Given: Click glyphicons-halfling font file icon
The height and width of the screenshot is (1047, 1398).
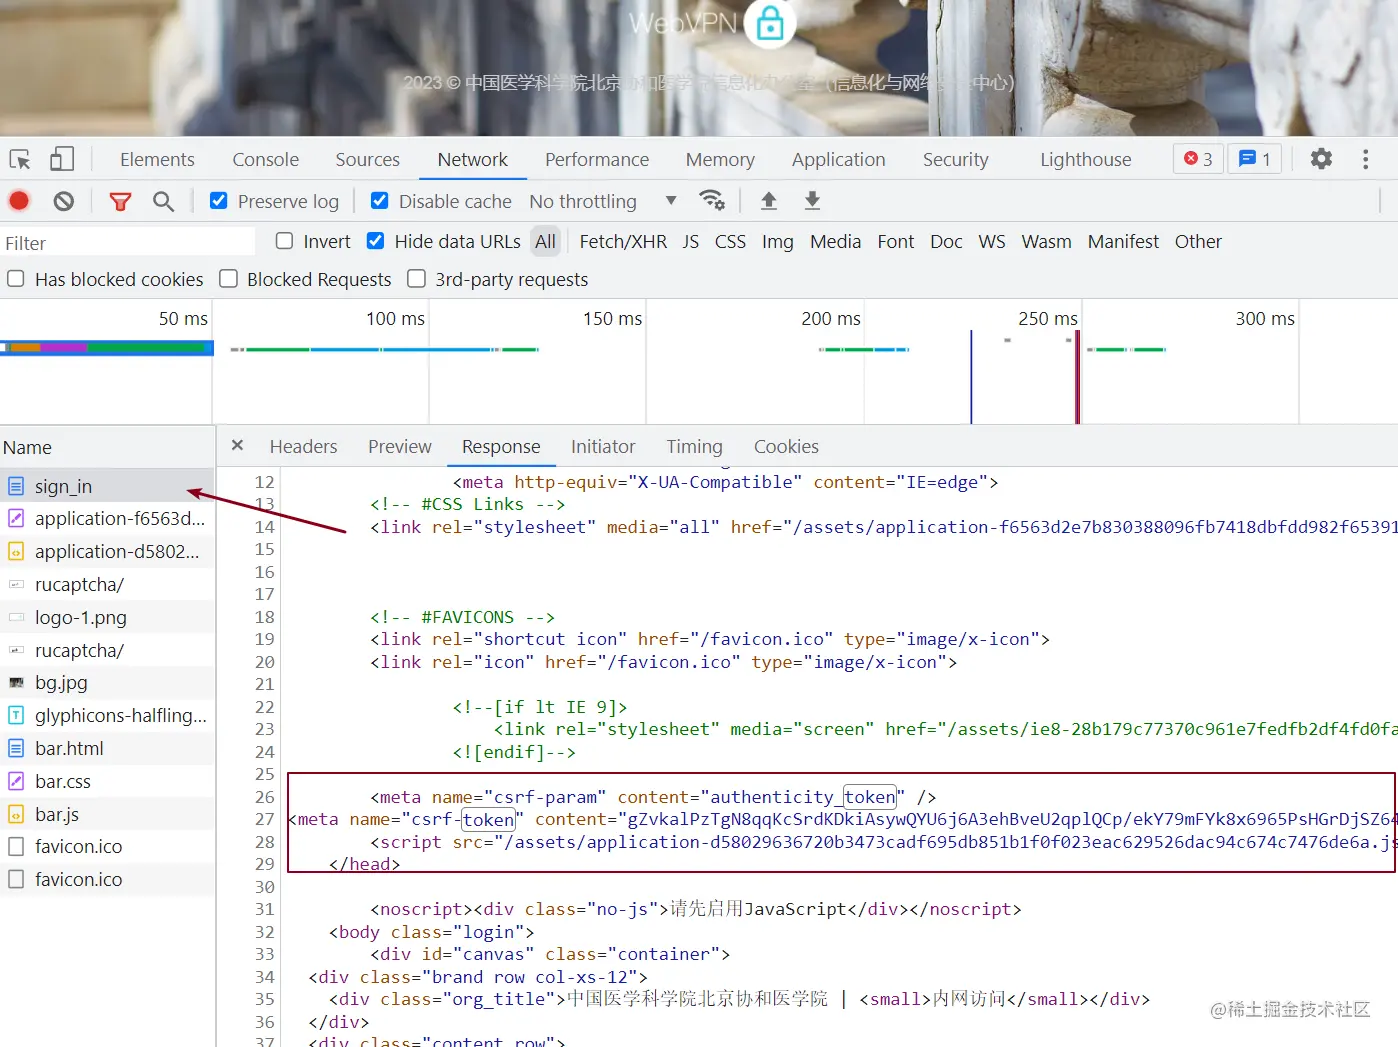Looking at the screenshot, I should (x=16, y=715).
